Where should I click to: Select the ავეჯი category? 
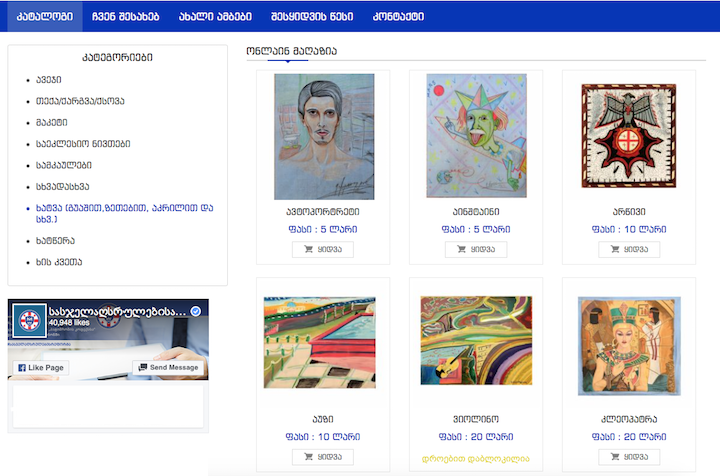point(49,80)
